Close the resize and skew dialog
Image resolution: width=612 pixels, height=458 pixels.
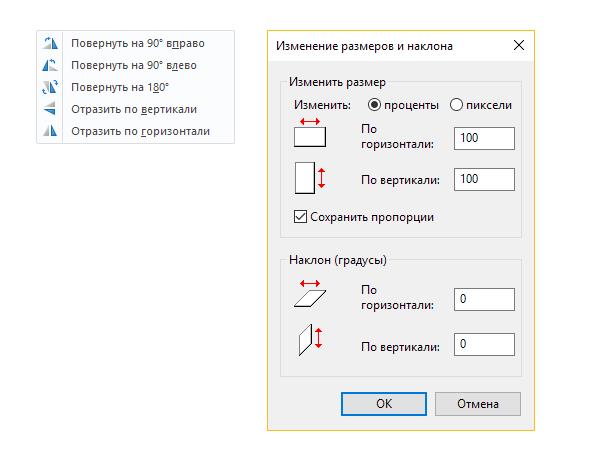pos(518,46)
